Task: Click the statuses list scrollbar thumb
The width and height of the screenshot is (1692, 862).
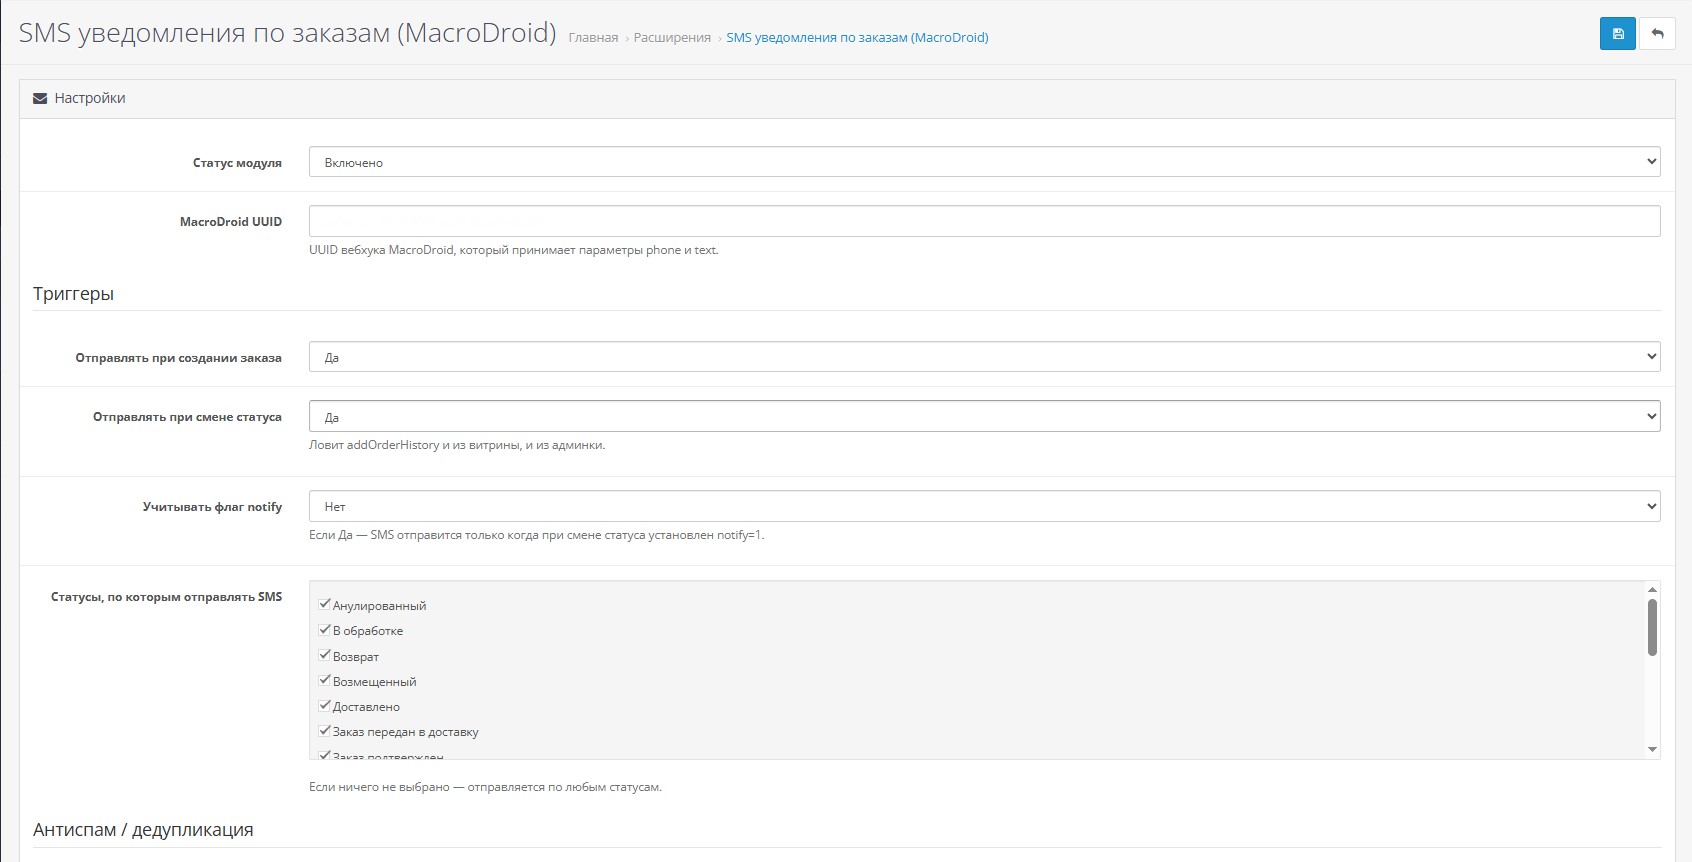Action: pyautogui.click(x=1652, y=627)
